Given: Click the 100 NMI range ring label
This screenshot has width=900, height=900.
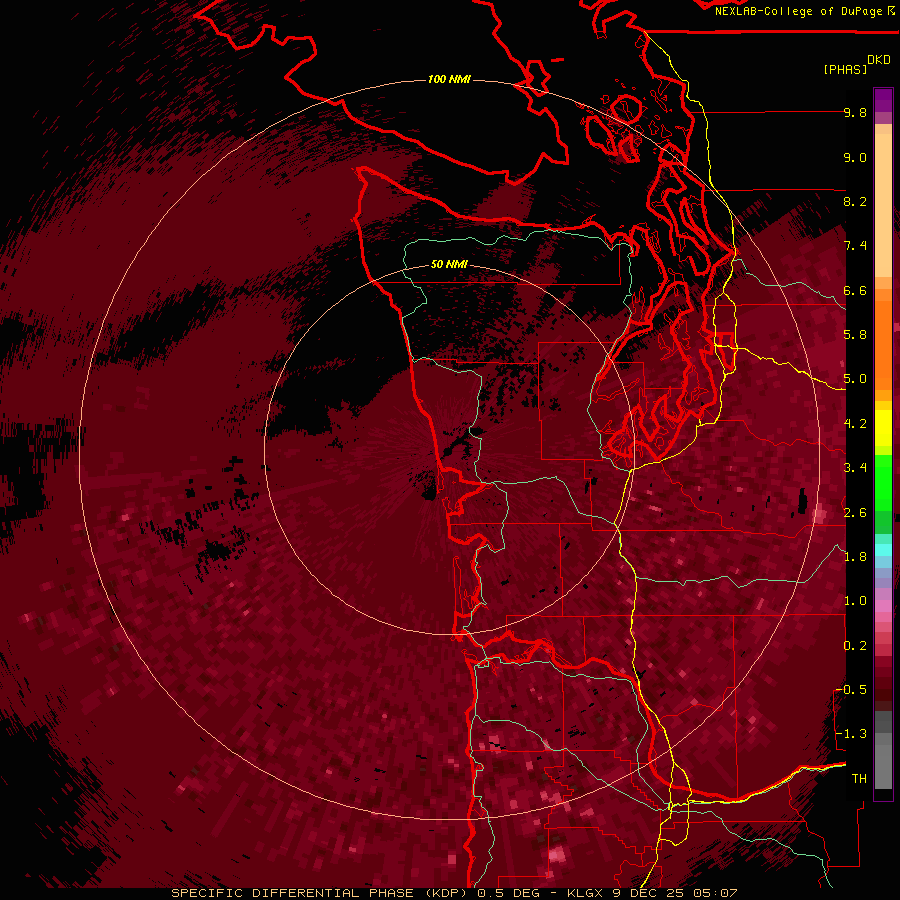Looking at the screenshot, I should click(x=449, y=79).
